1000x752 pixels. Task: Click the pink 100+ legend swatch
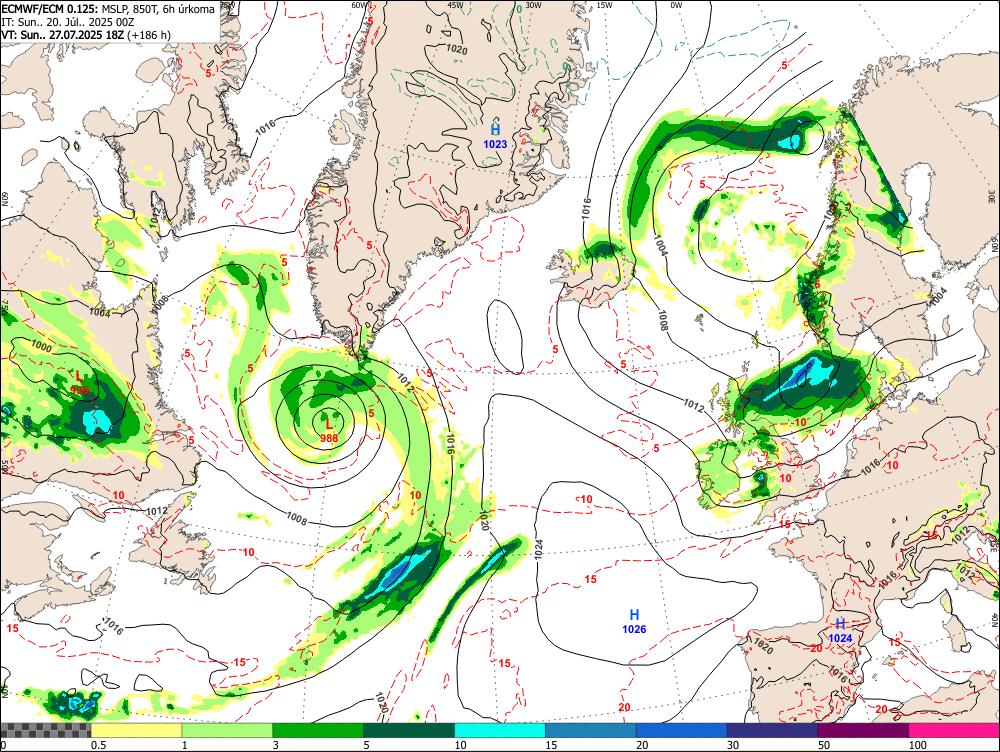[x=954, y=731]
